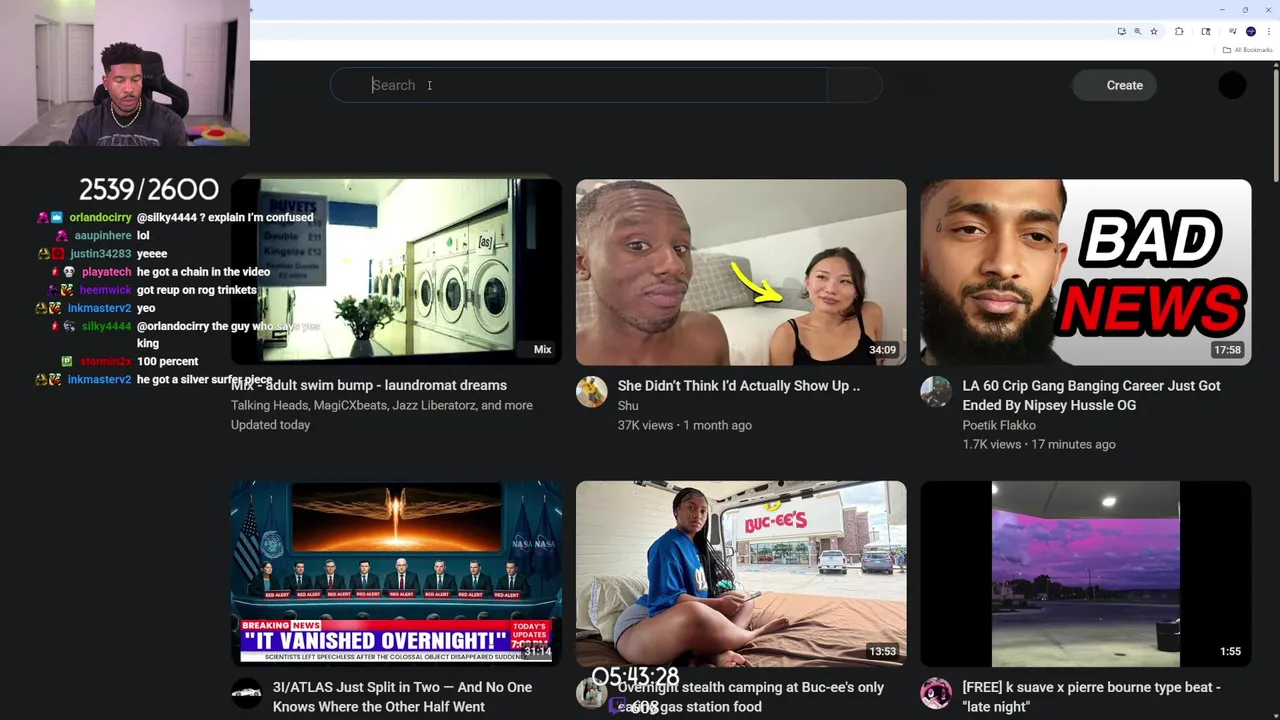Click the Chrome profile avatar

(x=1251, y=32)
